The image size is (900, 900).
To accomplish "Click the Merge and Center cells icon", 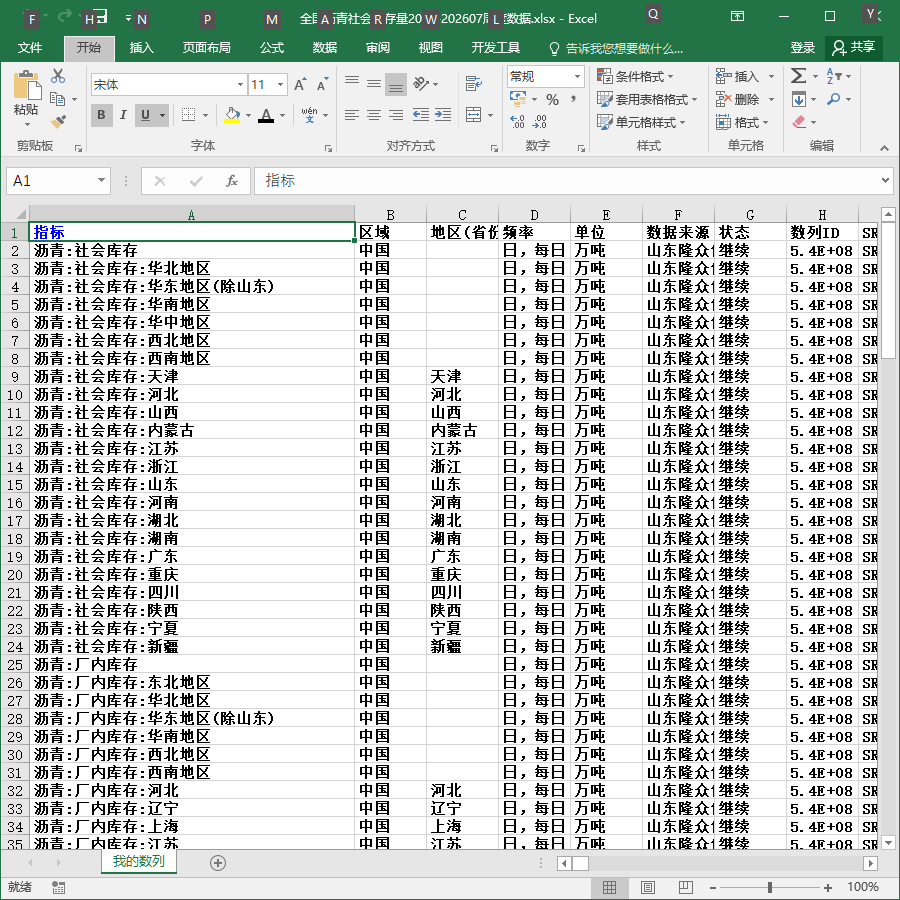I will point(474,115).
